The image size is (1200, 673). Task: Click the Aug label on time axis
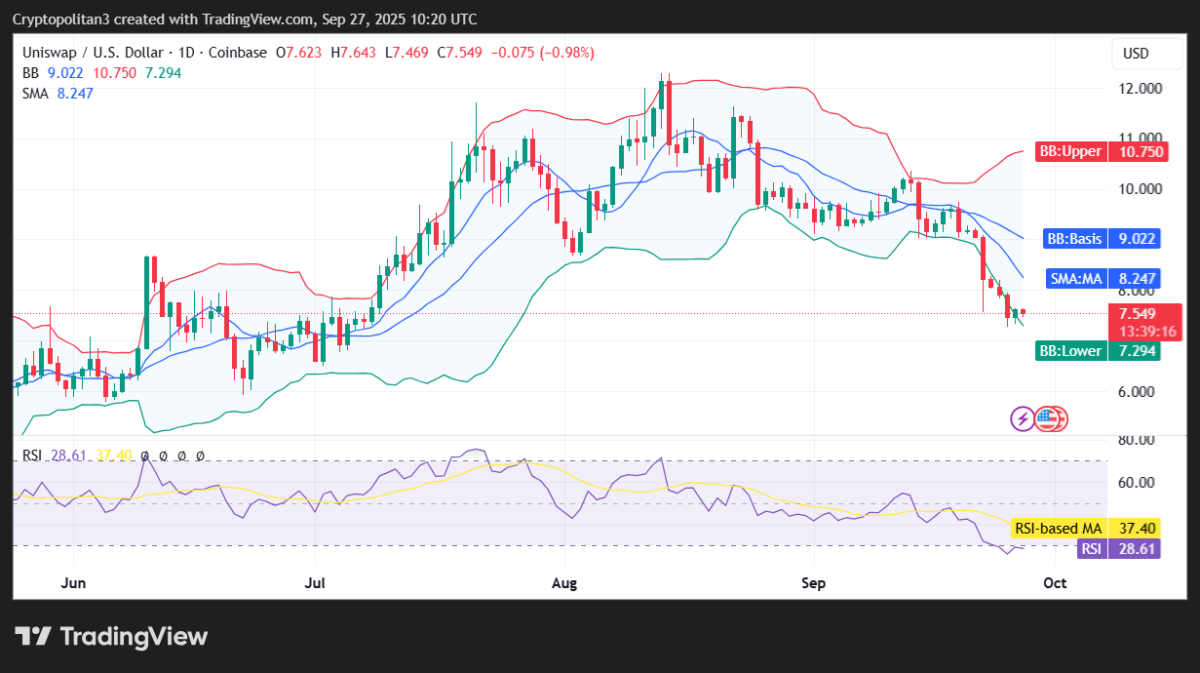point(565,582)
